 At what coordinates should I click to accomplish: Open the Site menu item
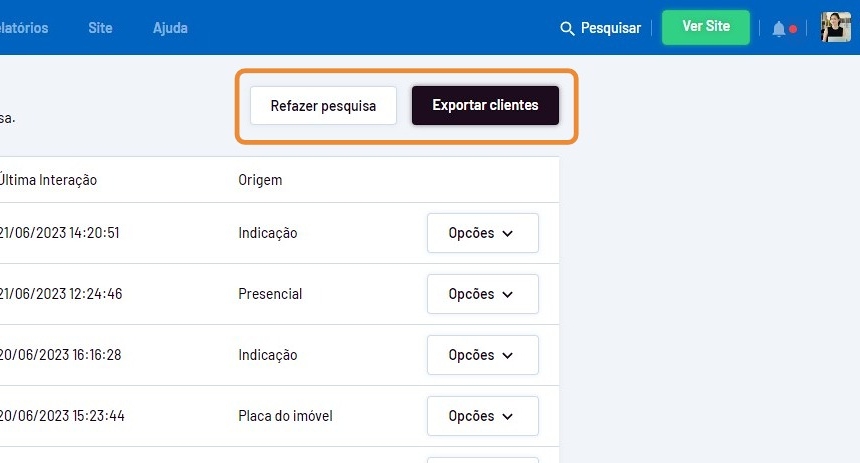(x=100, y=28)
